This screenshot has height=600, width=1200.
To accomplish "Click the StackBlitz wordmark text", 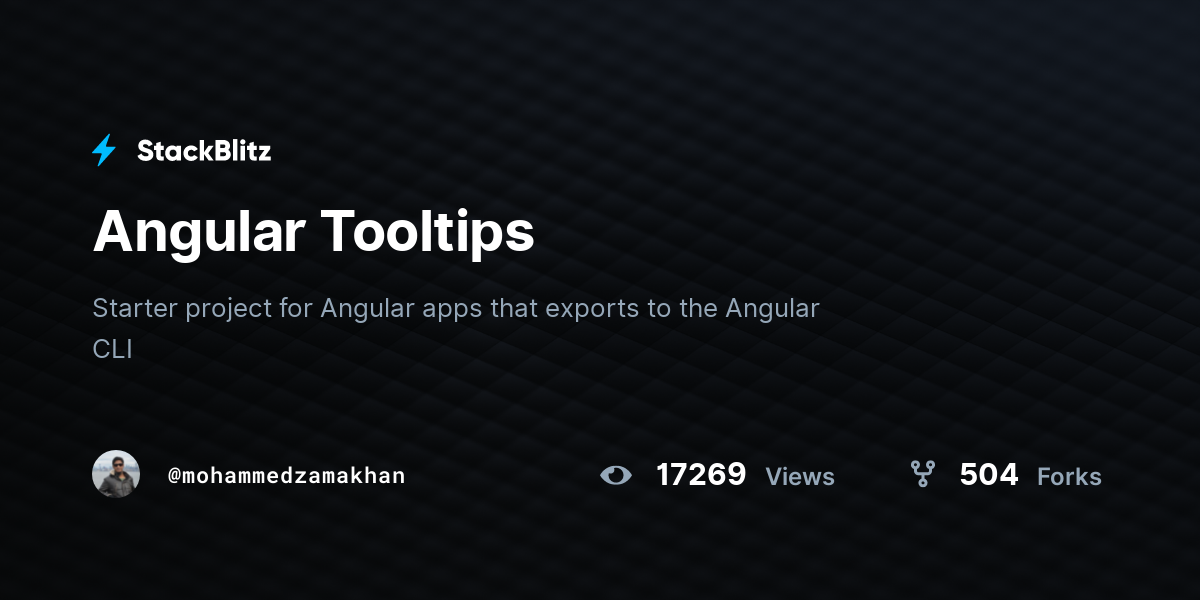I will click(x=204, y=151).
